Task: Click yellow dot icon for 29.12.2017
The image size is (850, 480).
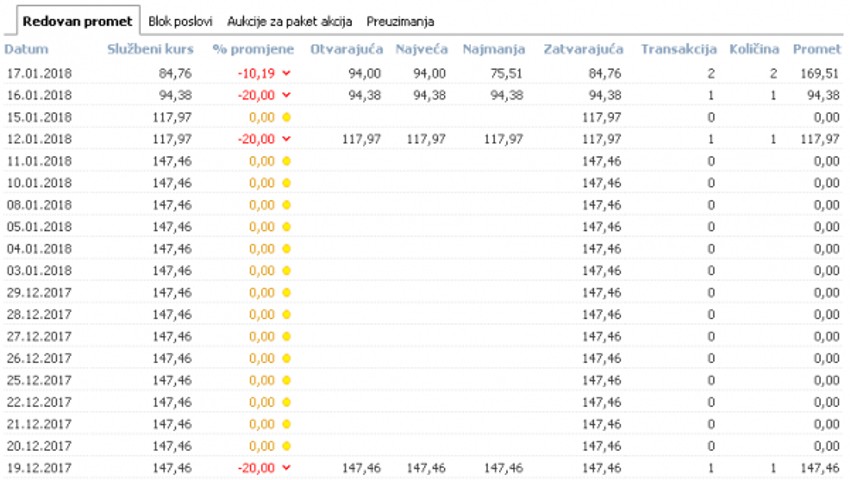Action: [287, 292]
